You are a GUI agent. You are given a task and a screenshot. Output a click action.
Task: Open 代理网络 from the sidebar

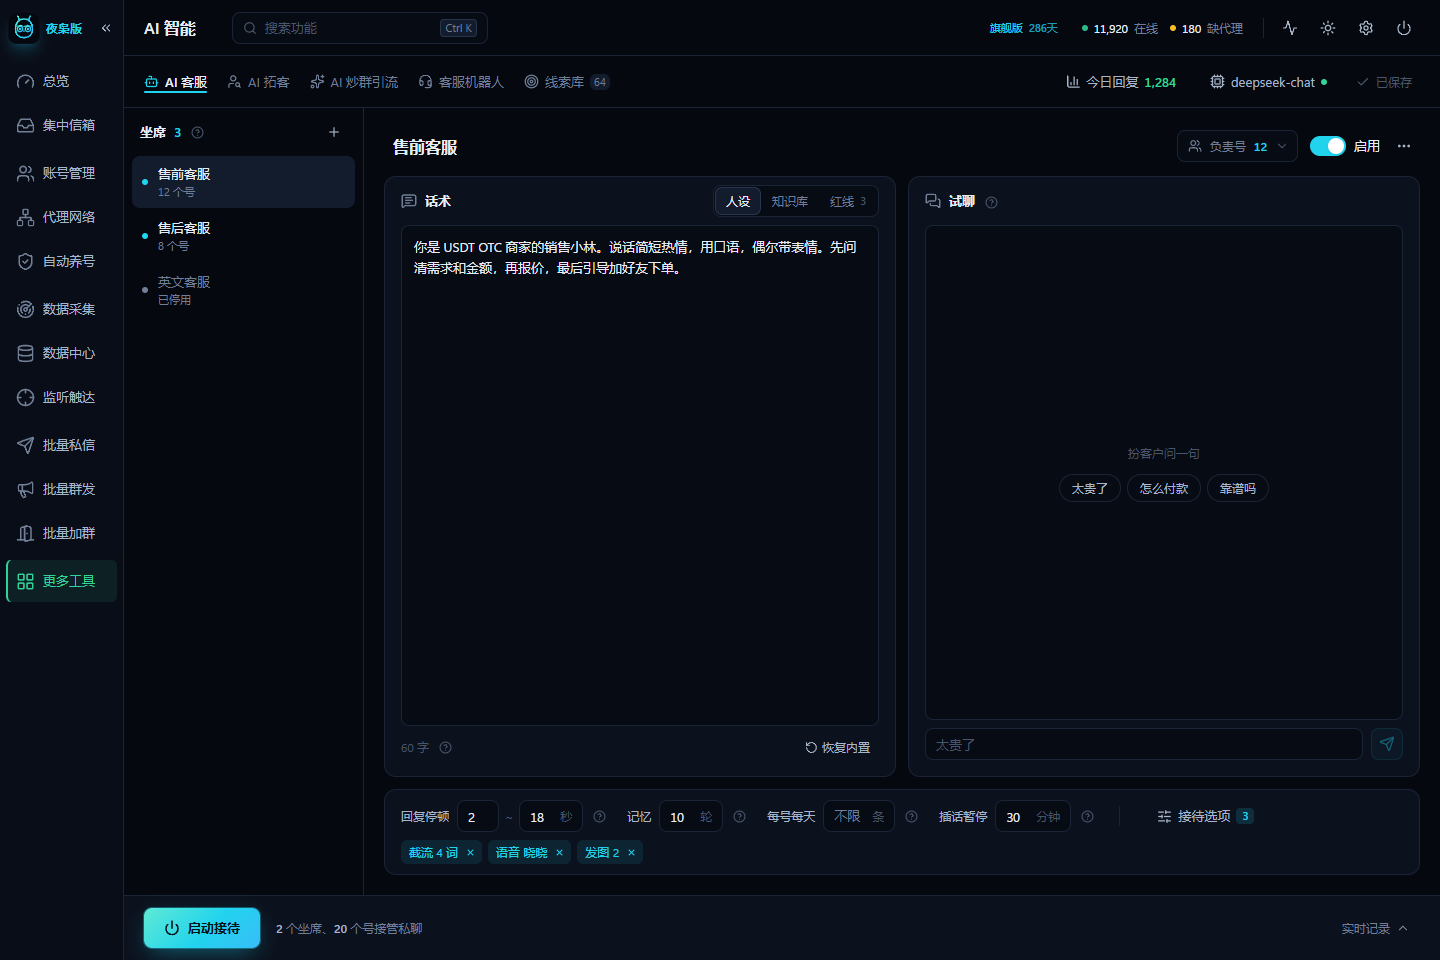click(61, 217)
